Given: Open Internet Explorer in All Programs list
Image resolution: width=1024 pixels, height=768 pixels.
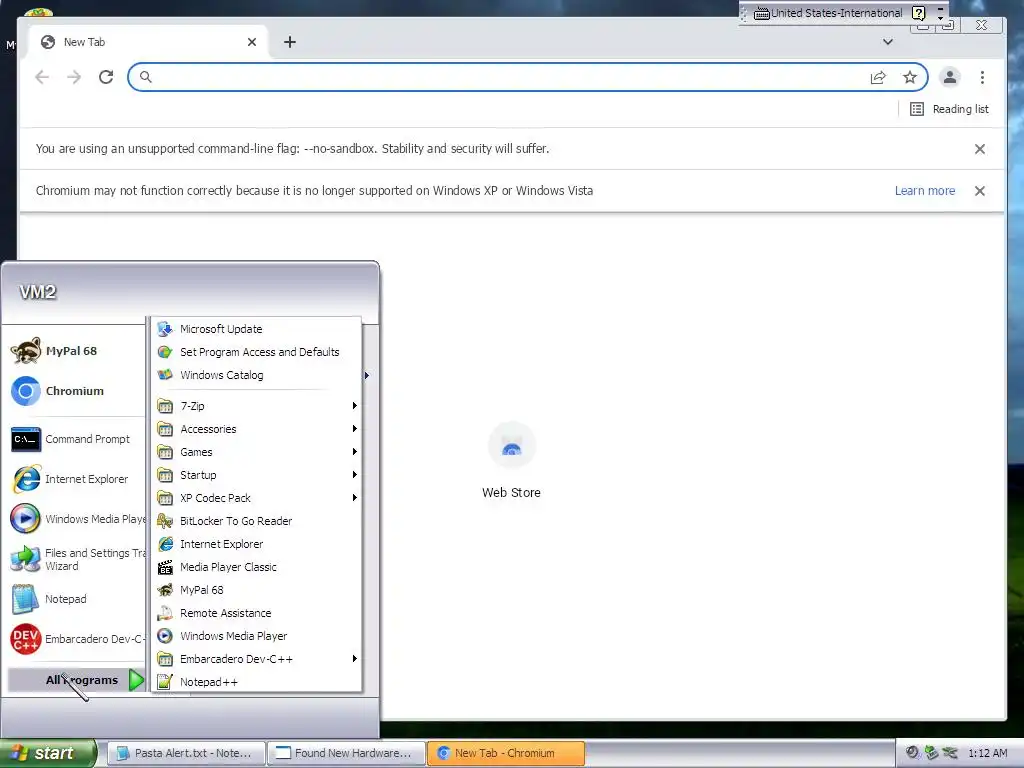Looking at the screenshot, I should pos(257,544).
